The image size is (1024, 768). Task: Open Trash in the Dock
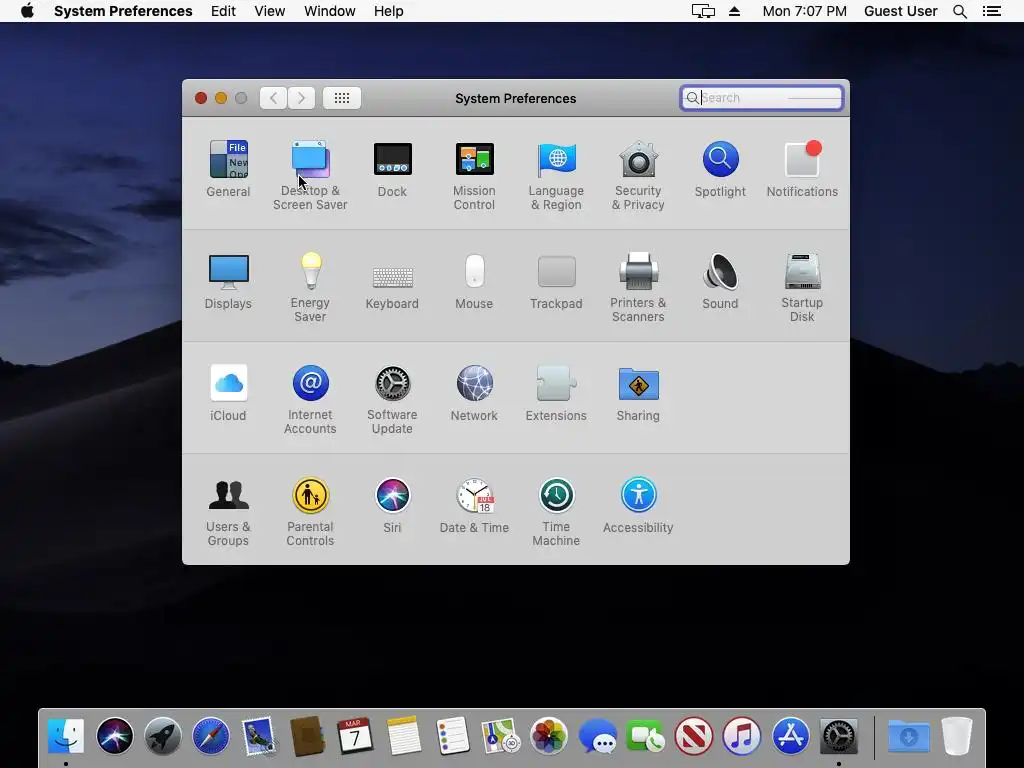[x=957, y=736]
